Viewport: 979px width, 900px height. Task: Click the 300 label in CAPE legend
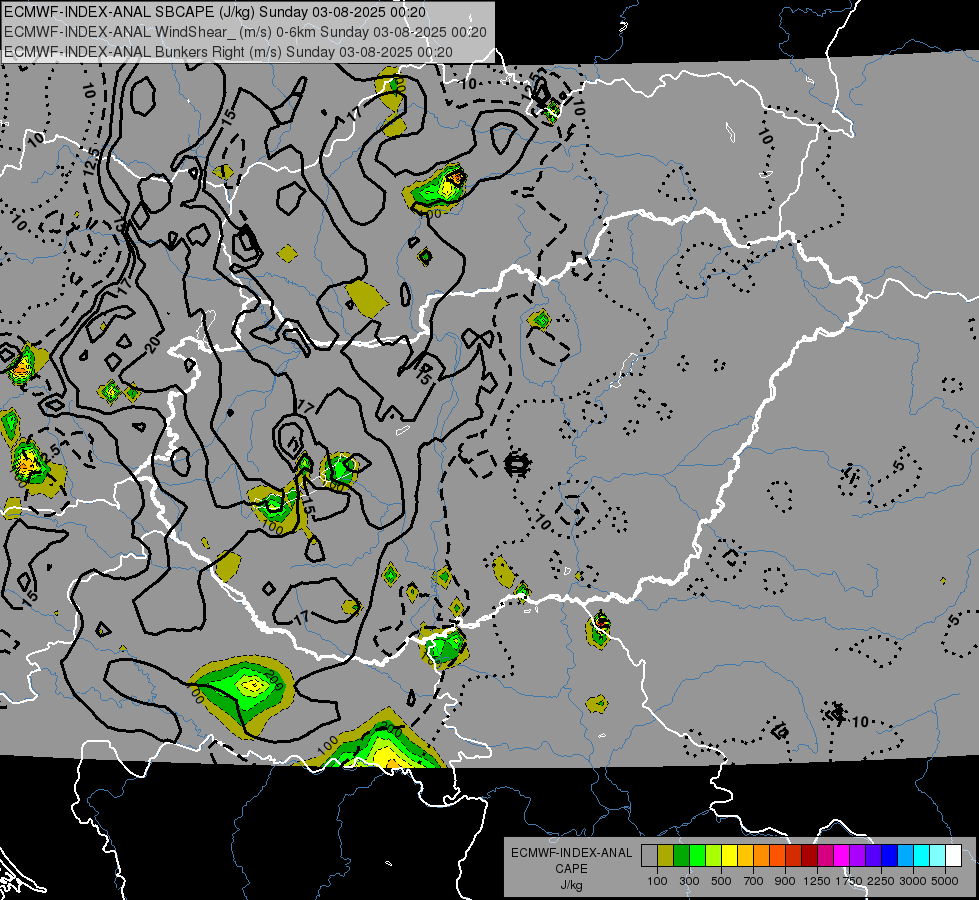click(x=689, y=881)
